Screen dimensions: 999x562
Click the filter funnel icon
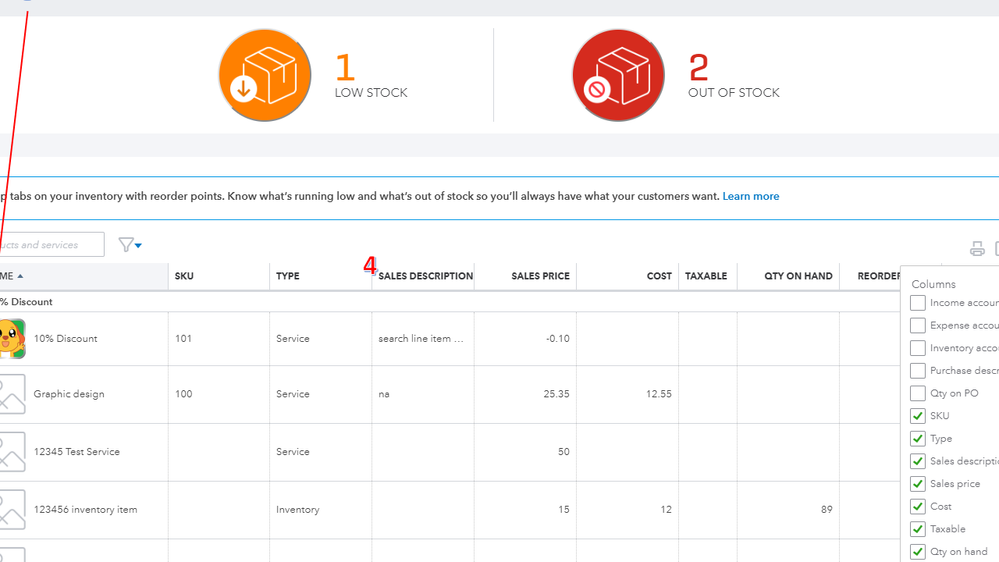(126, 245)
